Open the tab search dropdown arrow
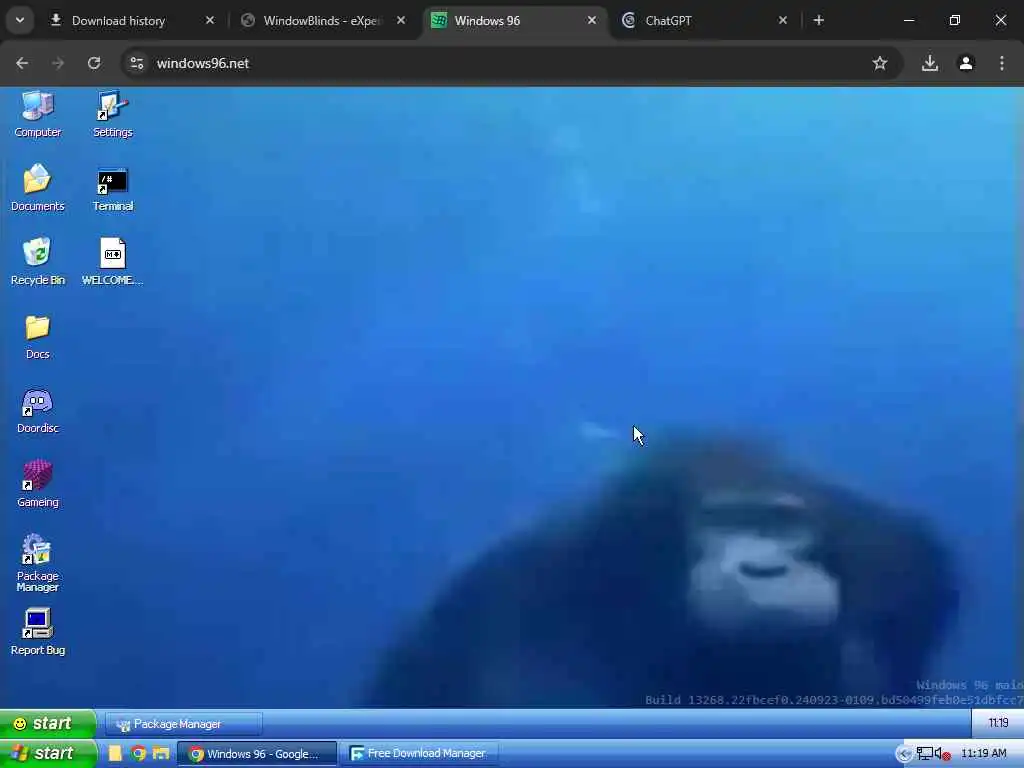Screen dimensions: 1024x768 coord(20,20)
